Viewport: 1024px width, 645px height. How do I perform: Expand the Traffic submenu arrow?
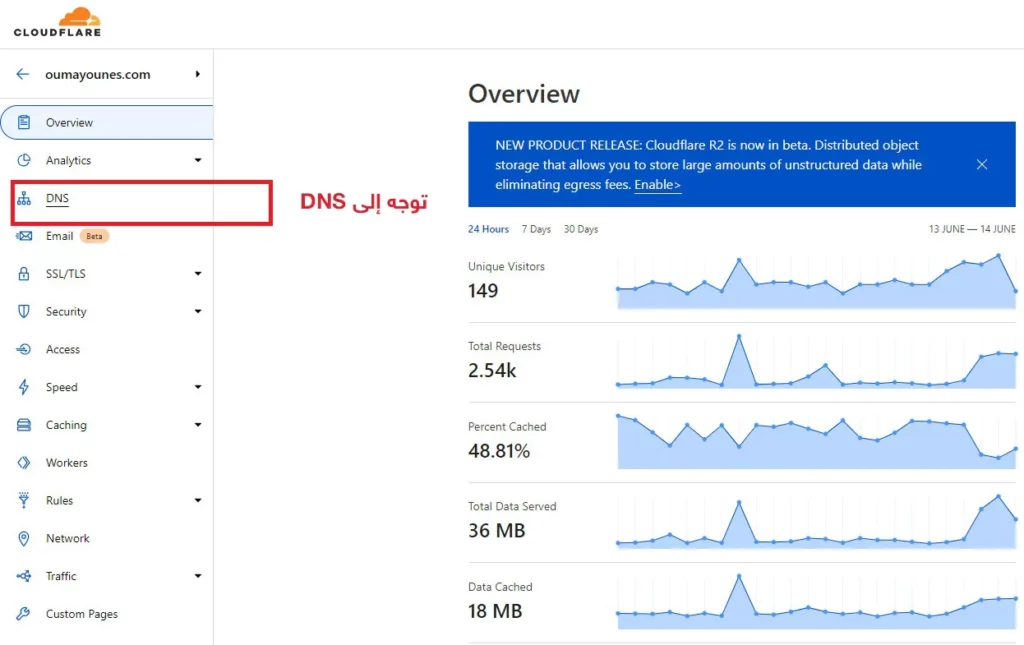coord(198,576)
